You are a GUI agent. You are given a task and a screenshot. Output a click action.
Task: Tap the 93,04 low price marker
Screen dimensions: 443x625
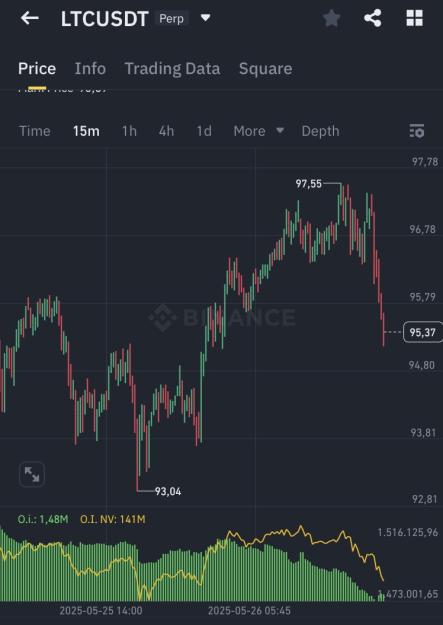click(x=168, y=491)
